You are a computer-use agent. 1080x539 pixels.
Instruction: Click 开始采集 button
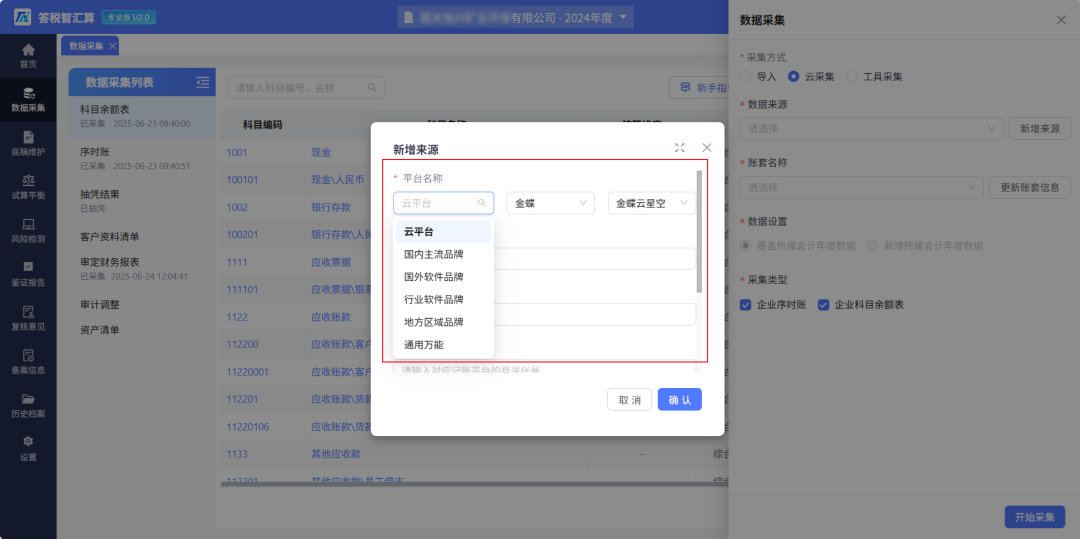[x=1035, y=517]
